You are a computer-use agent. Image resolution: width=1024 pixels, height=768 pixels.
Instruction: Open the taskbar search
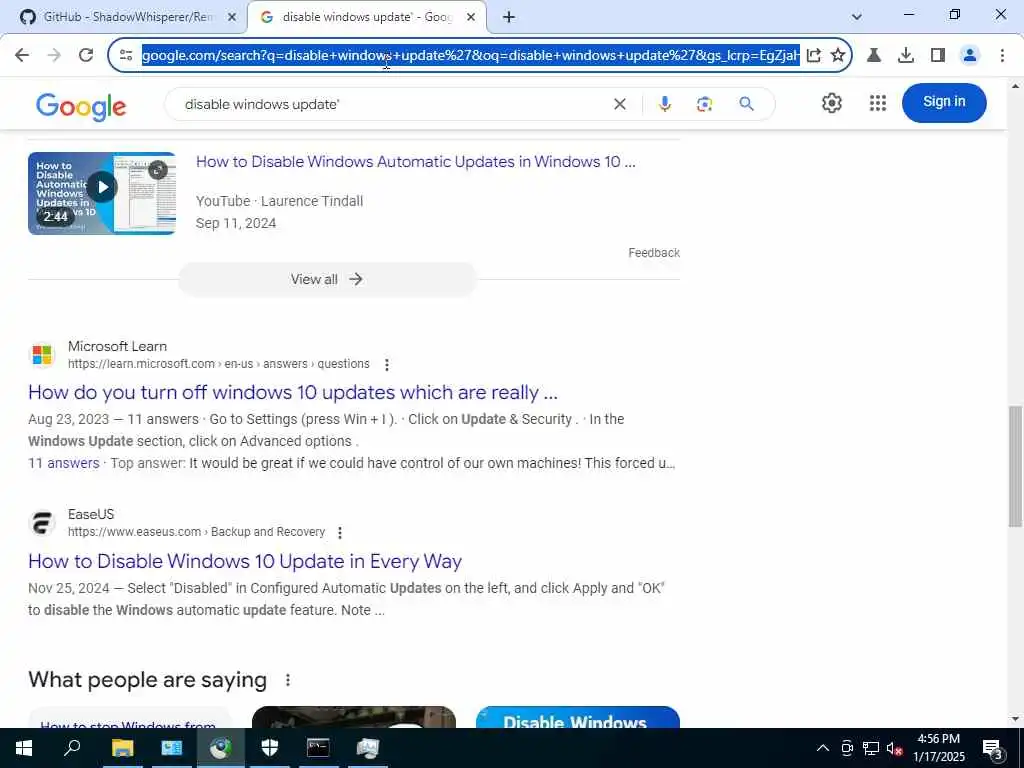[71, 748]
